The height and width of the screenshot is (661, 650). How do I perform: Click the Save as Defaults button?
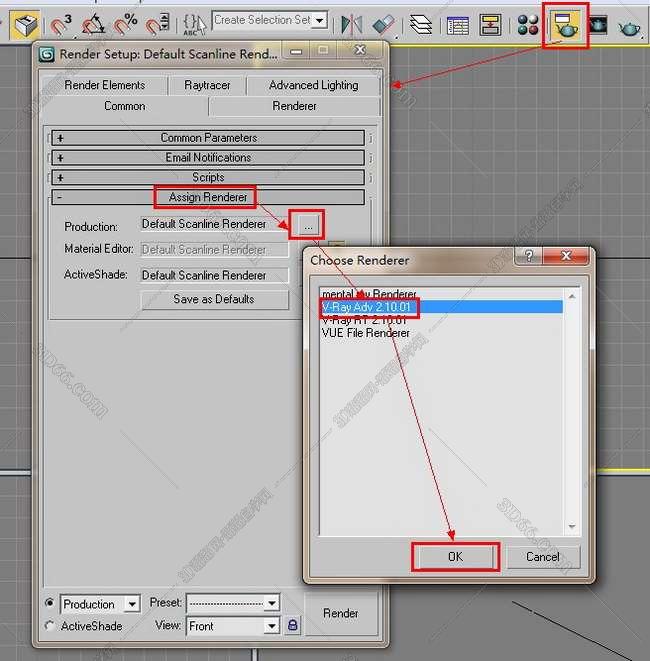click(214, 299)
